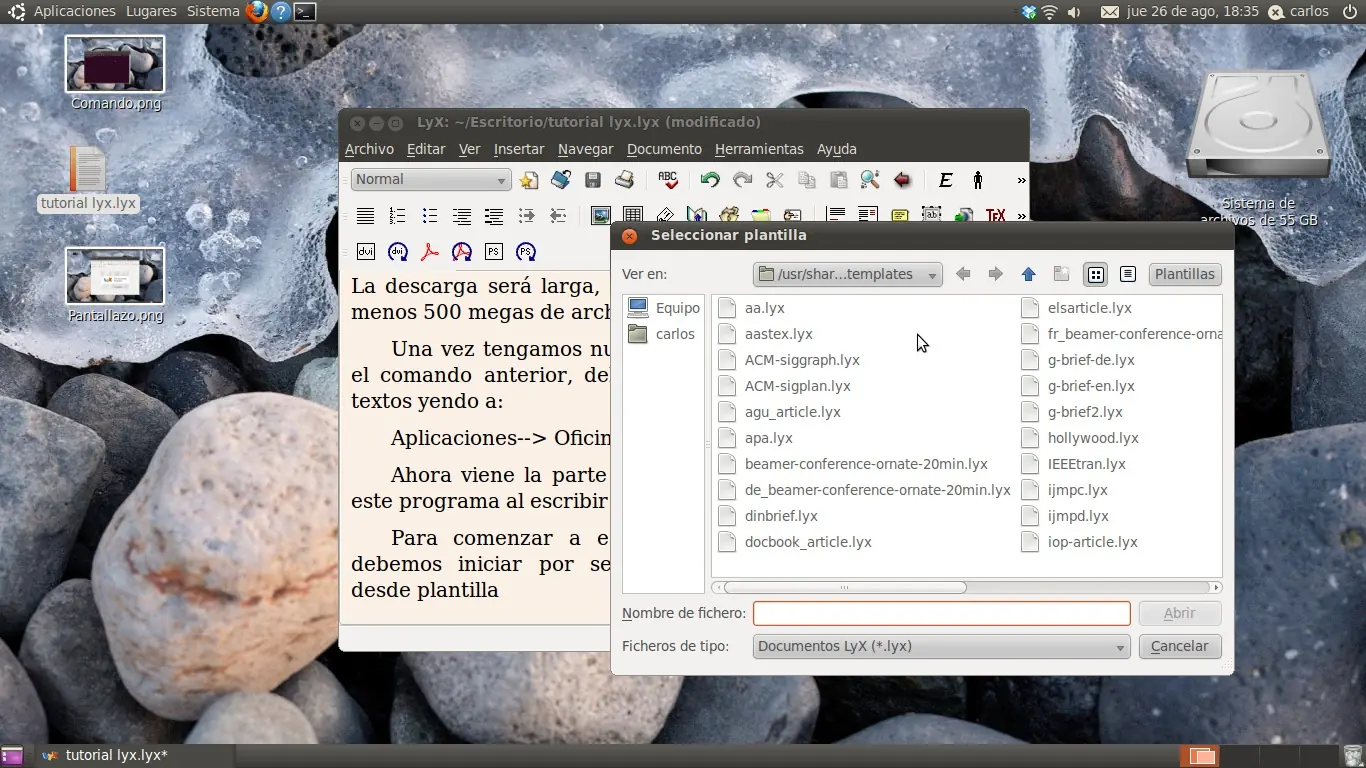Screen dimensions: 1366x768
Task: Go up one directory level
Action: click(x=1028, y=274)
